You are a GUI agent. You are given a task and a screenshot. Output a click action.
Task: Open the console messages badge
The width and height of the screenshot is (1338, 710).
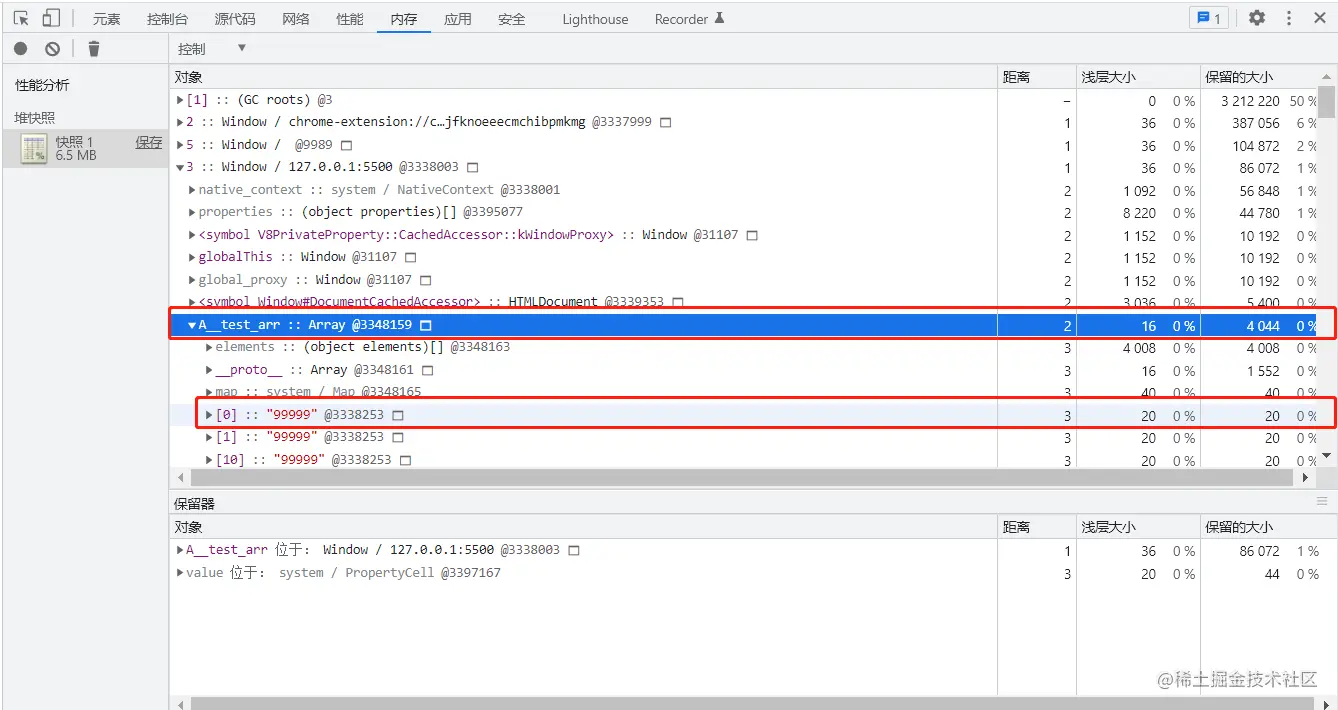tap(1209, 18)
